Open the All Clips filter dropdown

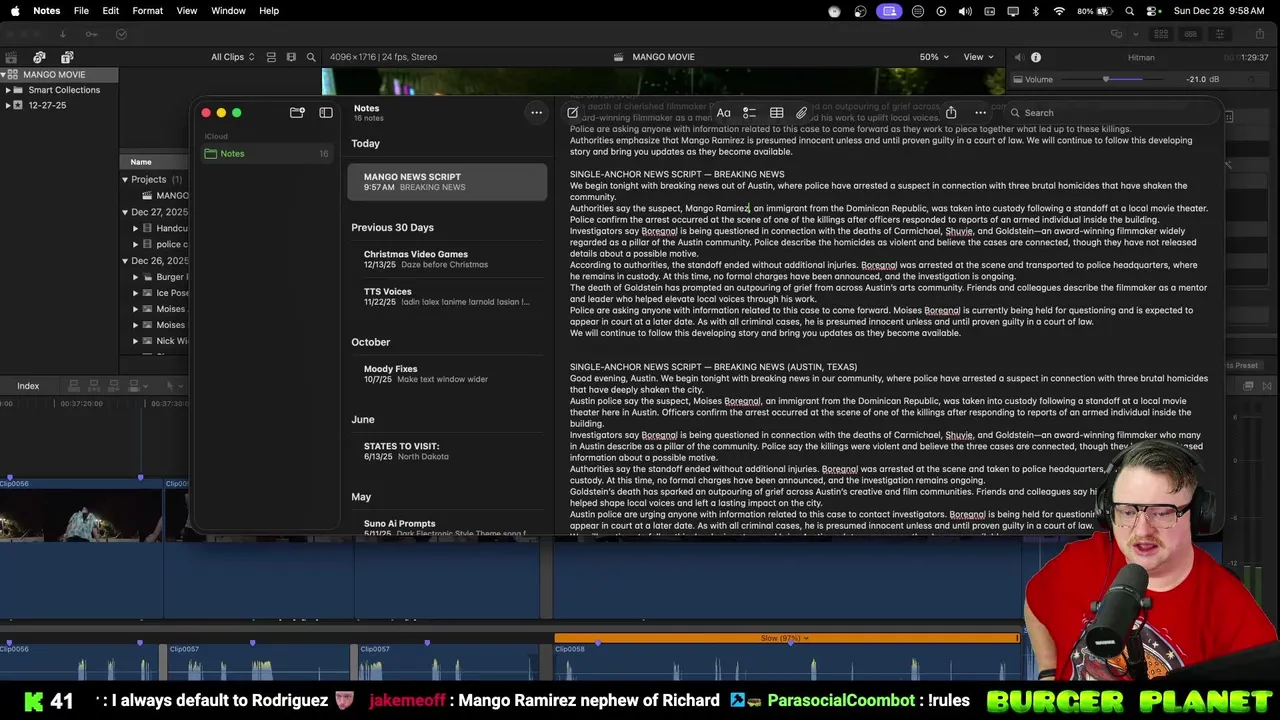(233, 57)
